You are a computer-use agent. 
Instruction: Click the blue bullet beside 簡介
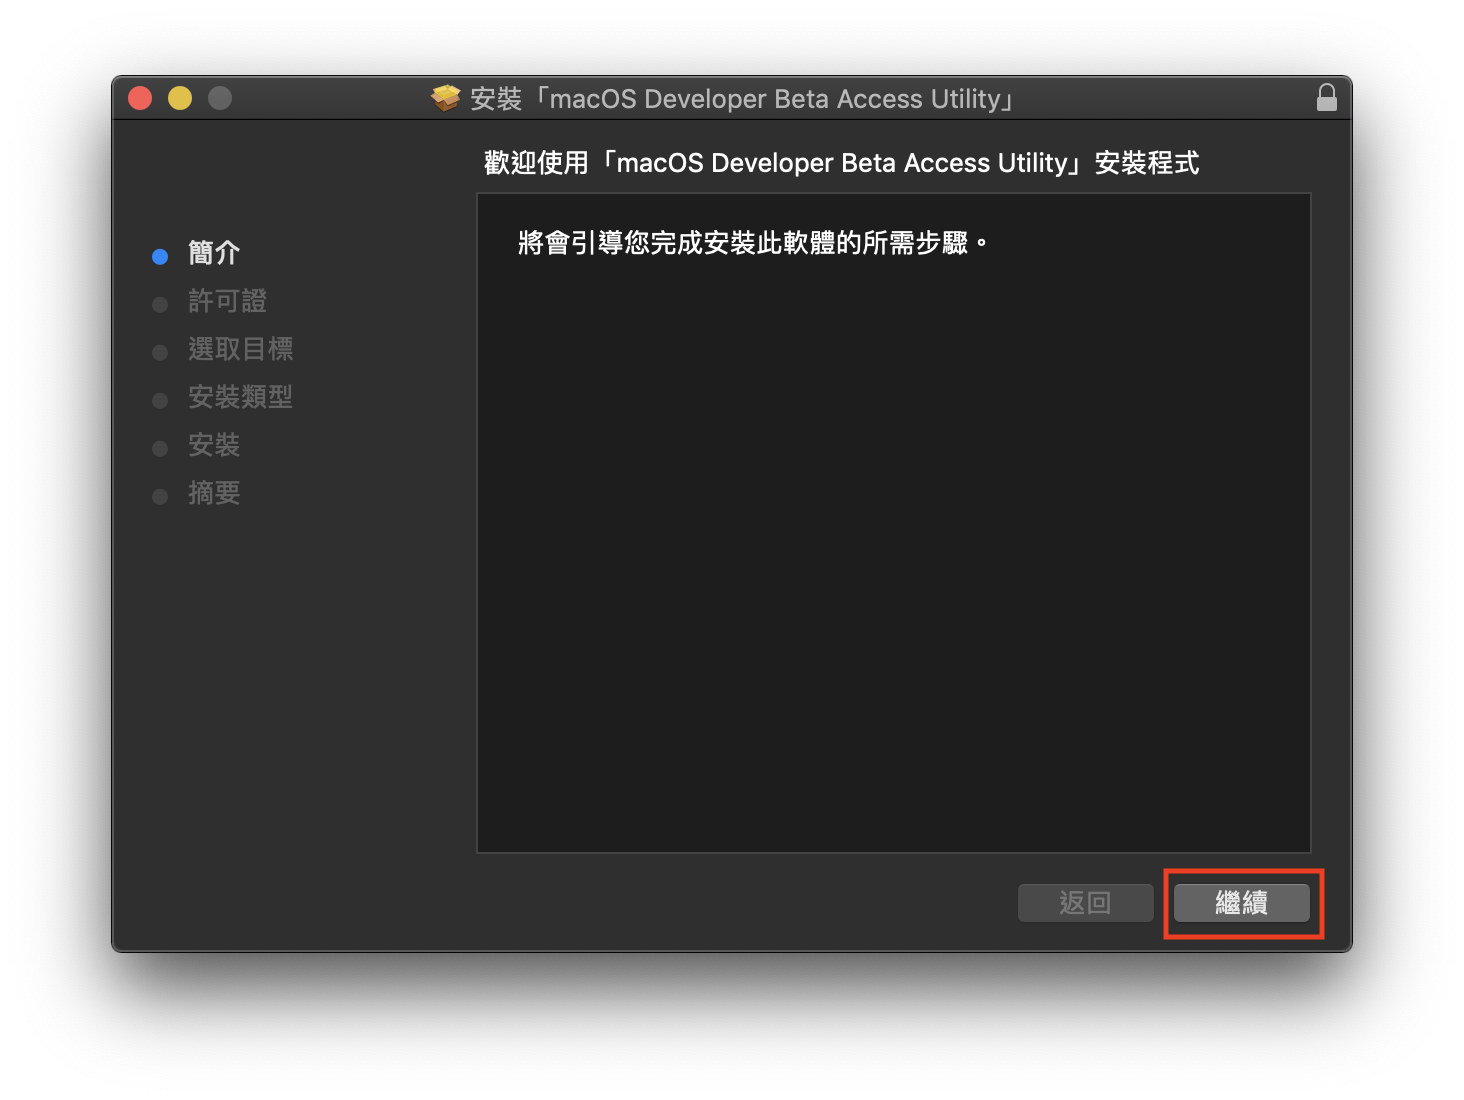[x=160, y=257]
